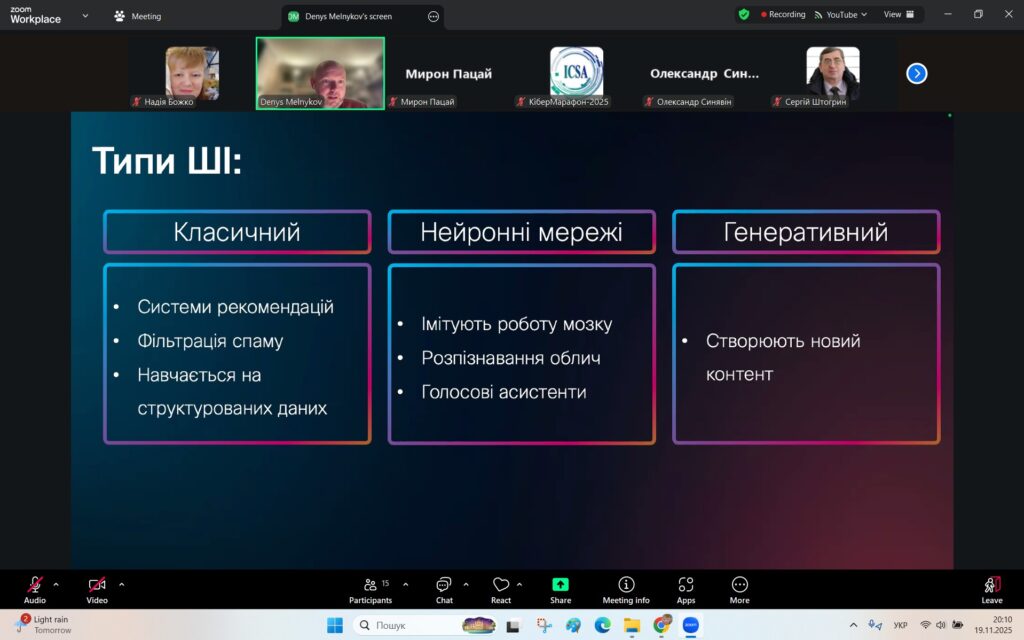Open the More options menu
The width and height of the screenshot is (1024, 640).
click(739, 589)
